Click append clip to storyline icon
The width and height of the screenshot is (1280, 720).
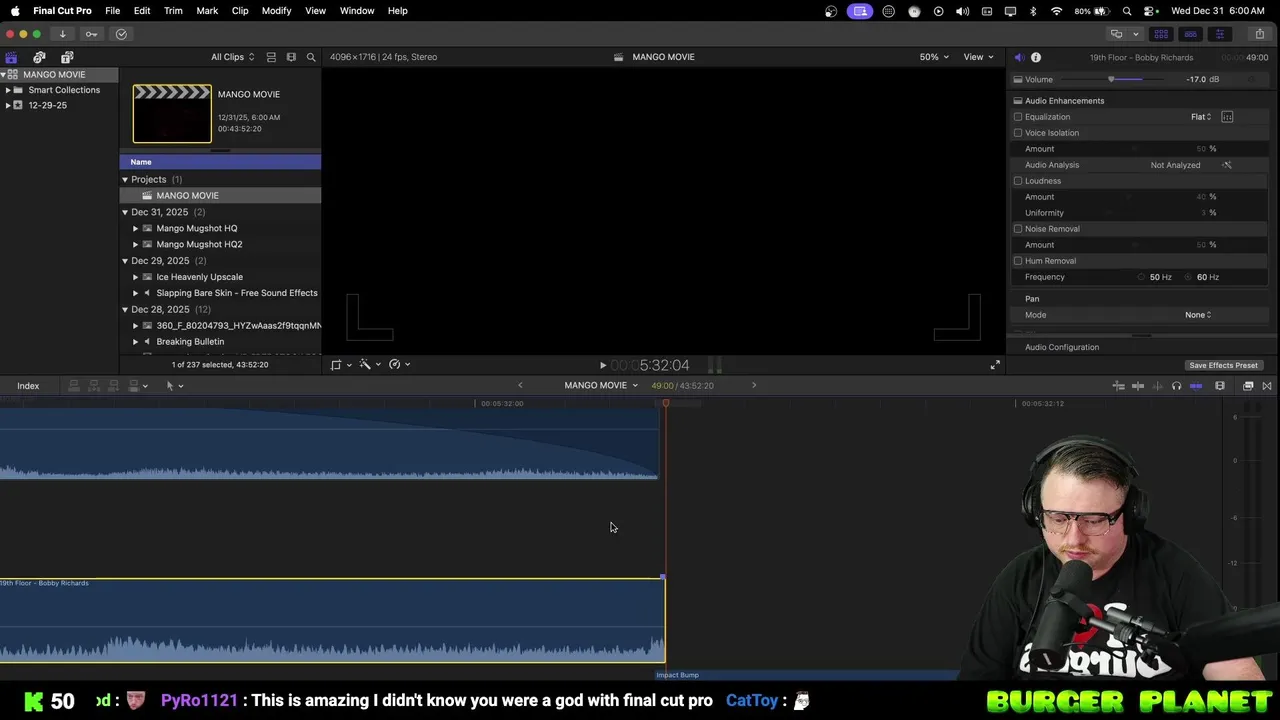(113, 386)
